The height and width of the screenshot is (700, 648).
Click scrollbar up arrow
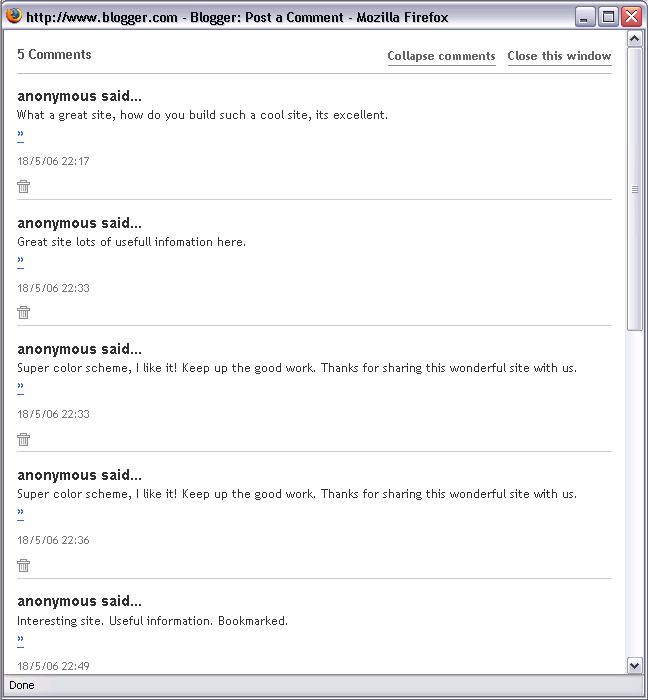coord(635,39)
